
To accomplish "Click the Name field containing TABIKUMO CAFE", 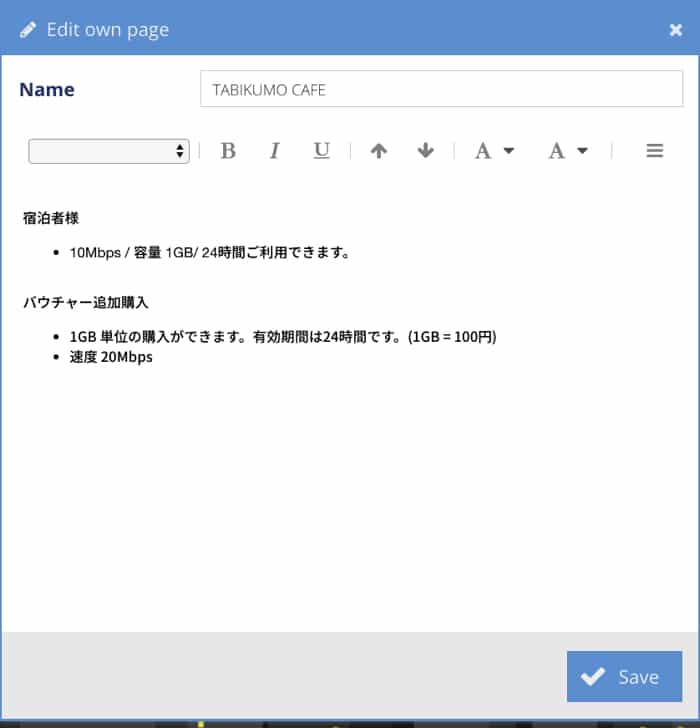I will (441, 89).
